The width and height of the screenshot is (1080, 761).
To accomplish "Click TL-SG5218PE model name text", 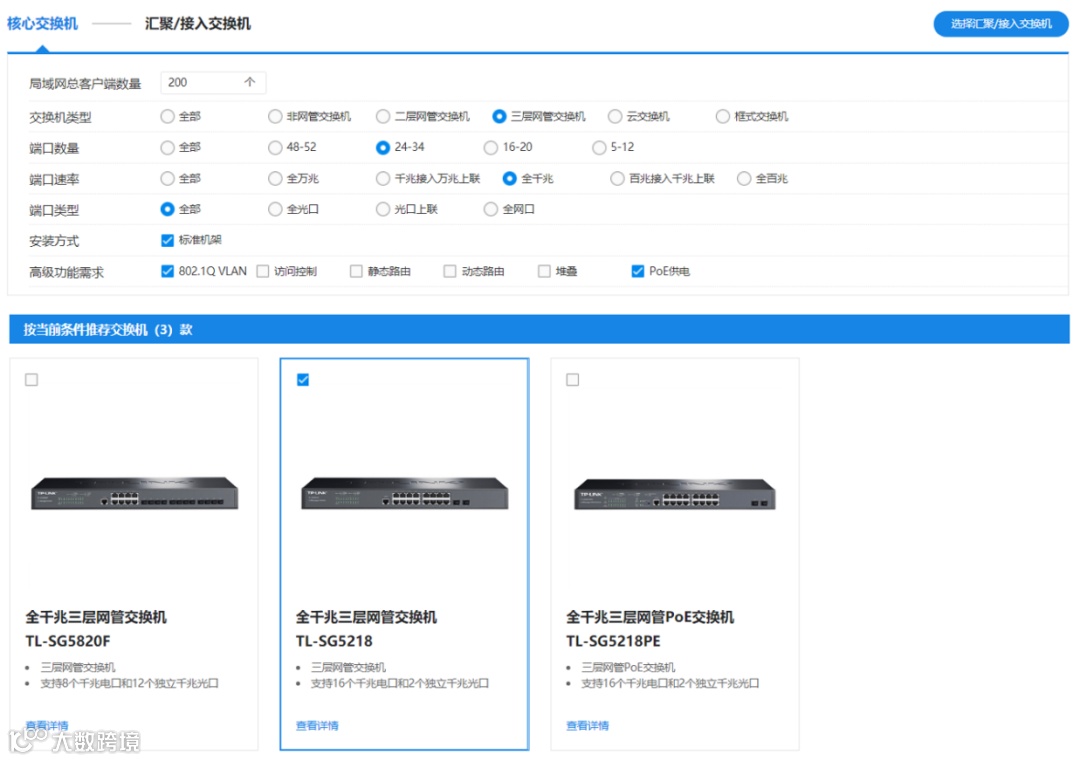I will click(613, 641).
